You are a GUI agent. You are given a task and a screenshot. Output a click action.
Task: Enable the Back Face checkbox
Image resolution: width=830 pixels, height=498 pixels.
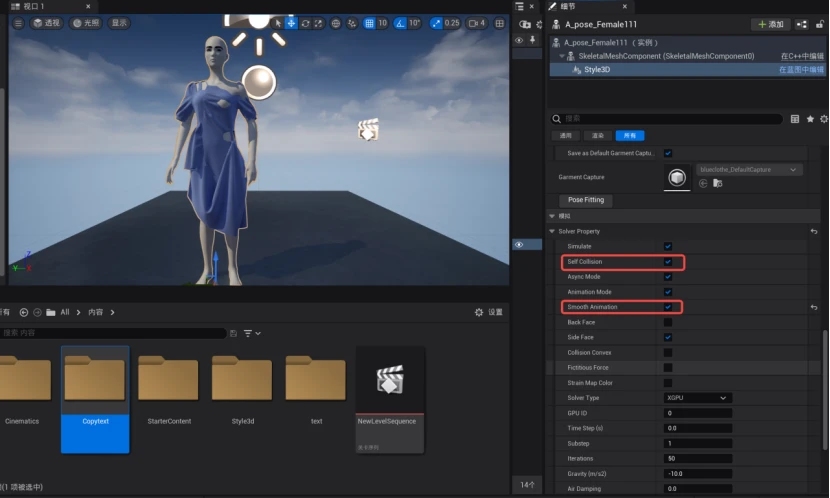pyautogui.click(x=667, y=322)
